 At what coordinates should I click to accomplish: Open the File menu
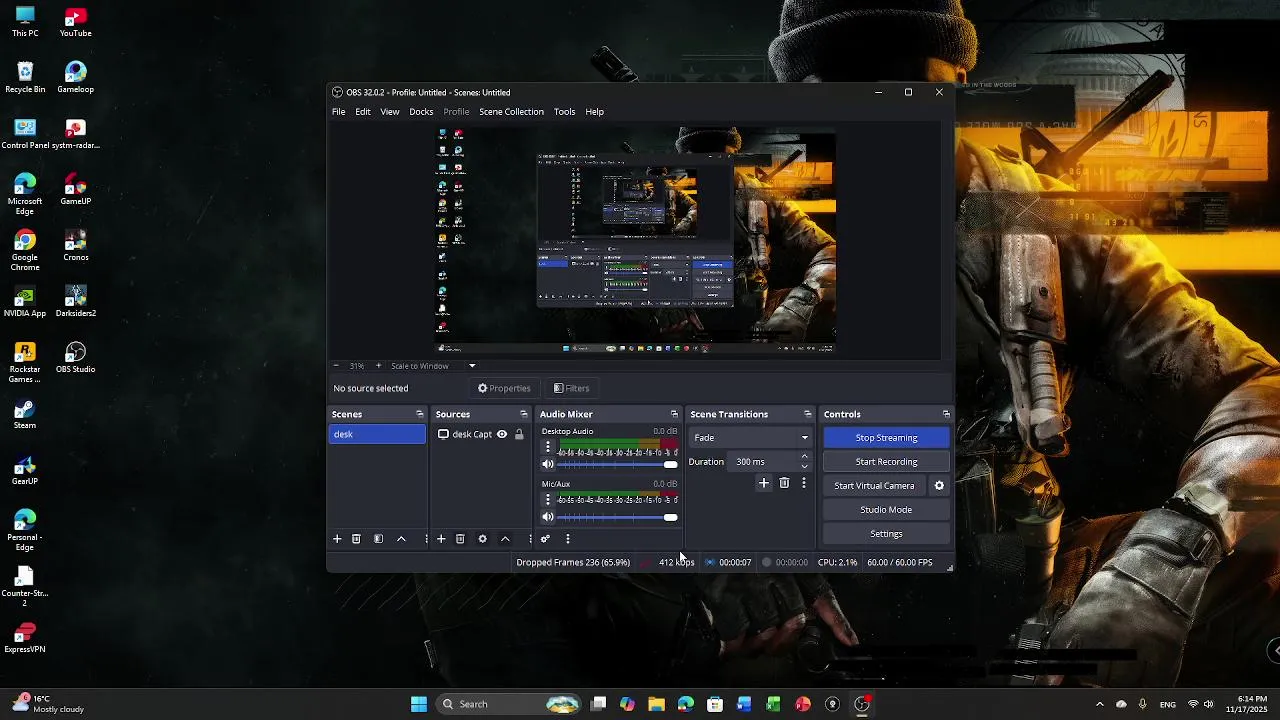coord(339,112)
